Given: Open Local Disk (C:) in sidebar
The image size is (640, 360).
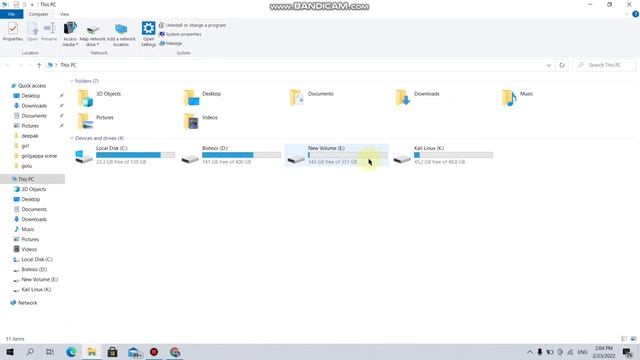Looking at the screenshot, I should coord(37,260).
